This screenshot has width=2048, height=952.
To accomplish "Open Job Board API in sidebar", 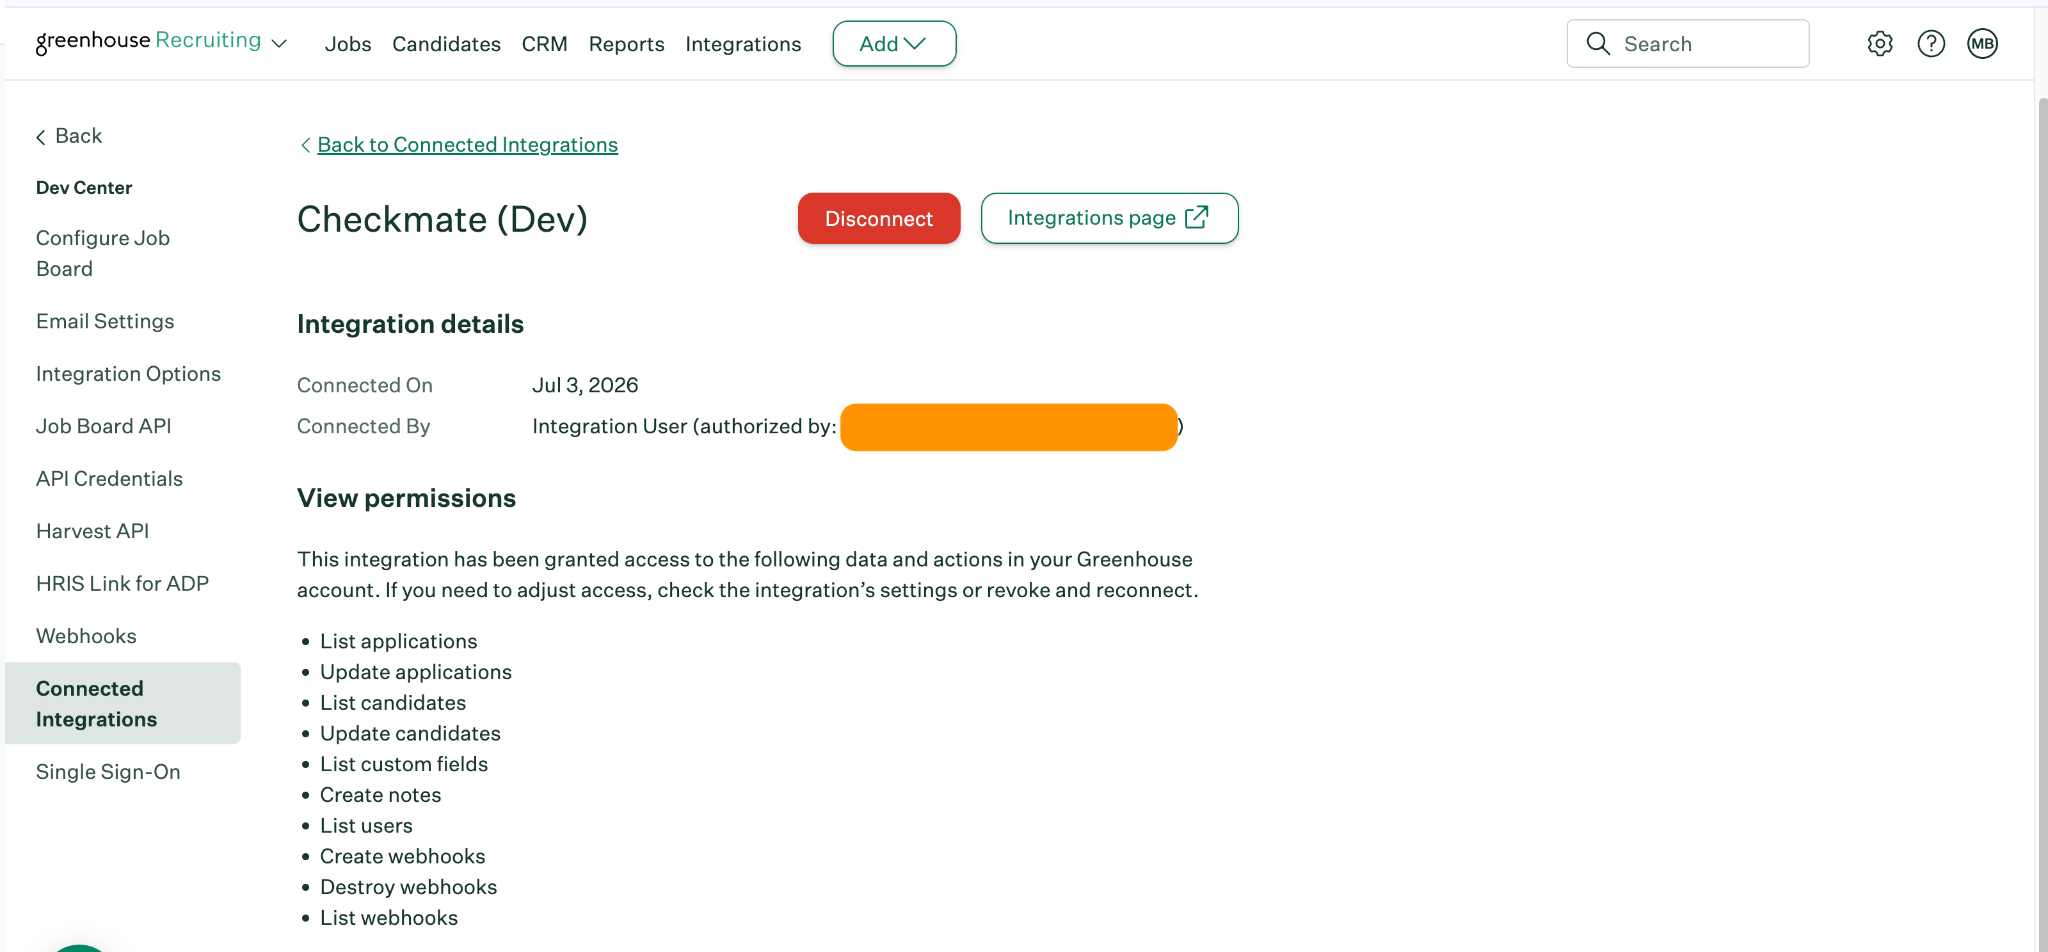I will (x=103, y=426).
